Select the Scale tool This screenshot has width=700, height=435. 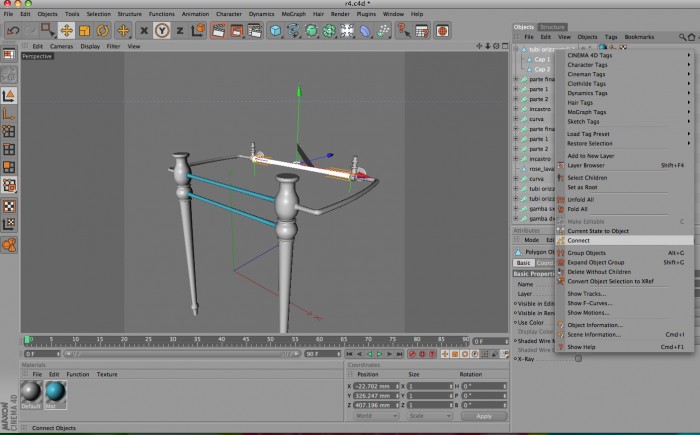(84, 31)
